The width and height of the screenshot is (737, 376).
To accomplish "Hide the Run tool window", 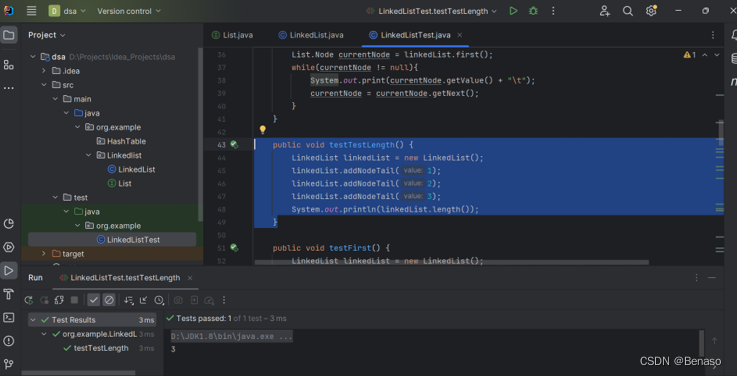I will click(712, 278).
